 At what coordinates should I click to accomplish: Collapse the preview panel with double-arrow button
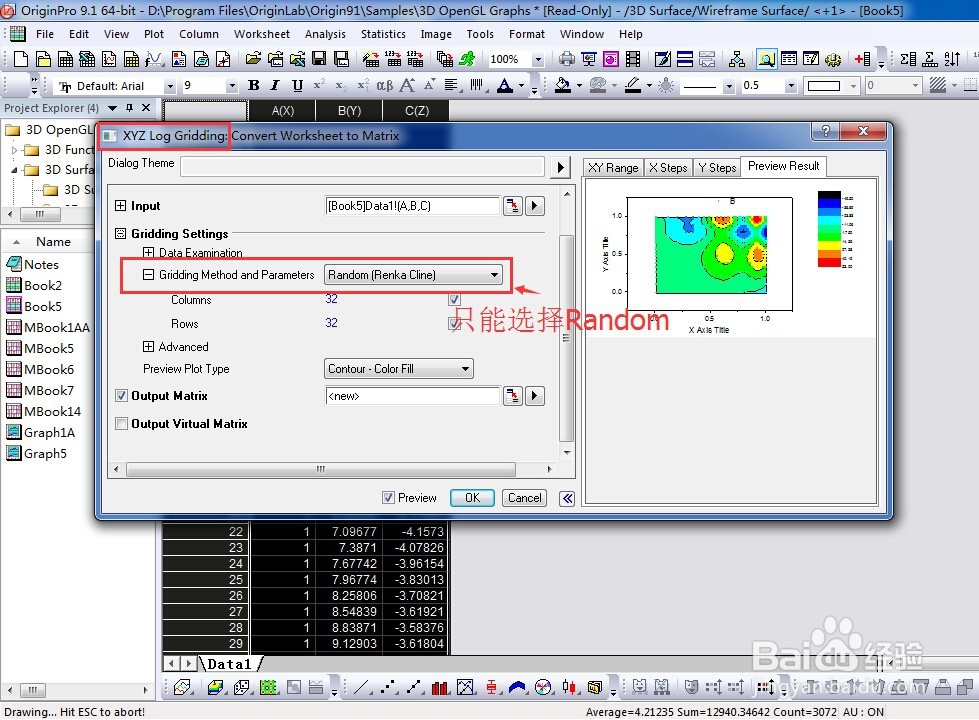pyautogui.click(x=567, y=498)
